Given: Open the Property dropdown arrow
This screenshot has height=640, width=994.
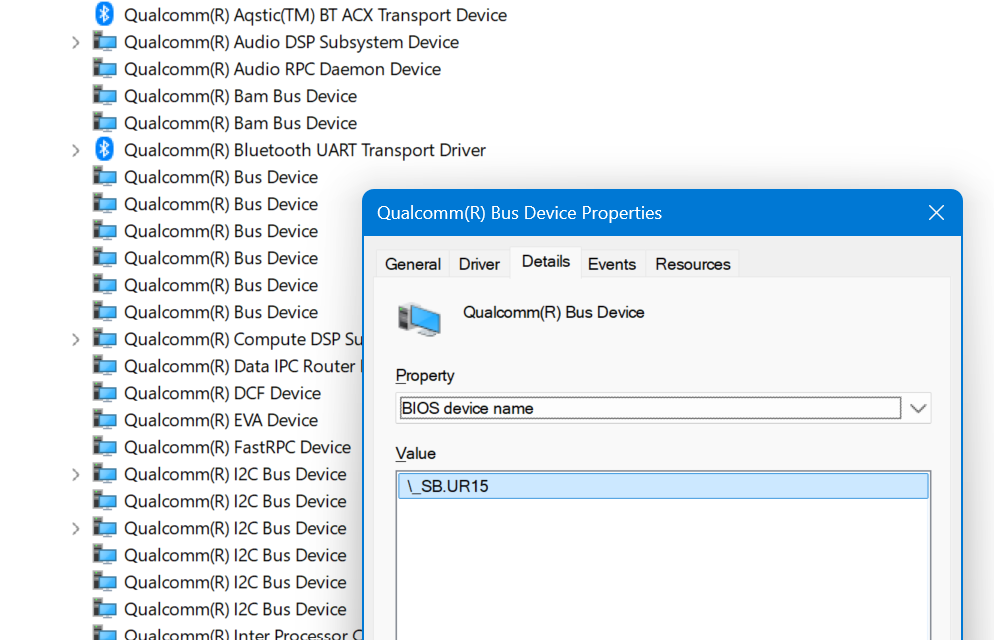Looking at the screenshot, I should pos(918,408).
